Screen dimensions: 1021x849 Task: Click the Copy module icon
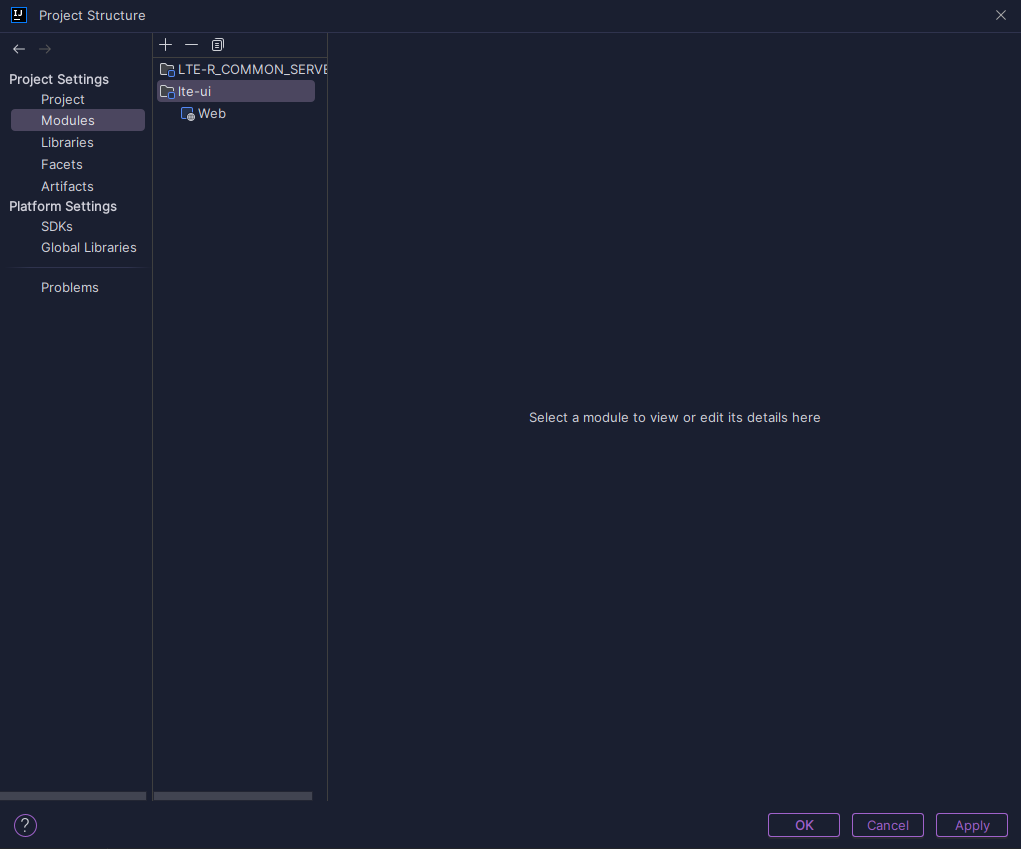click(217, 44)
